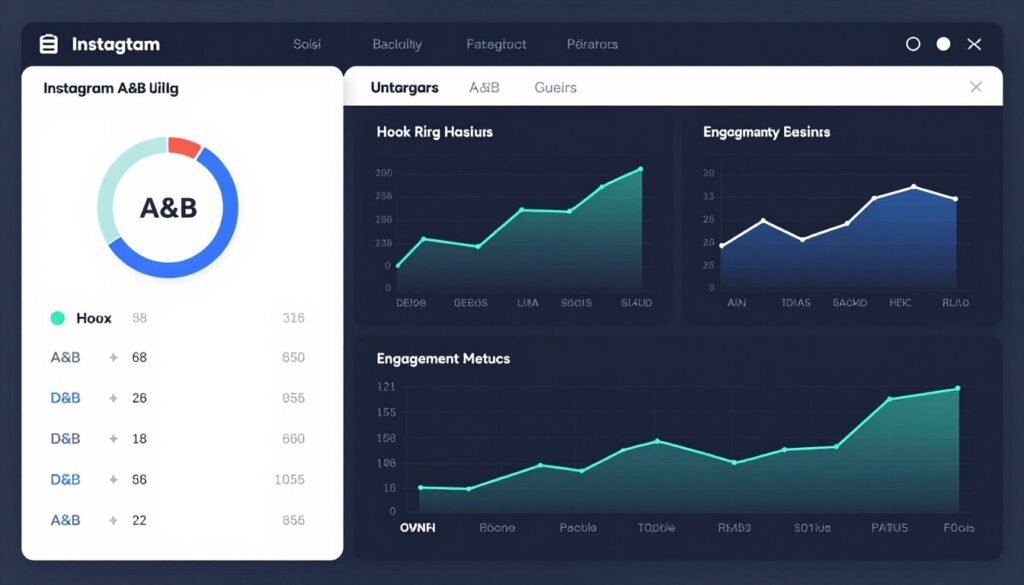Click the Hook Rirg Haslurs chart title

[434, 132]
